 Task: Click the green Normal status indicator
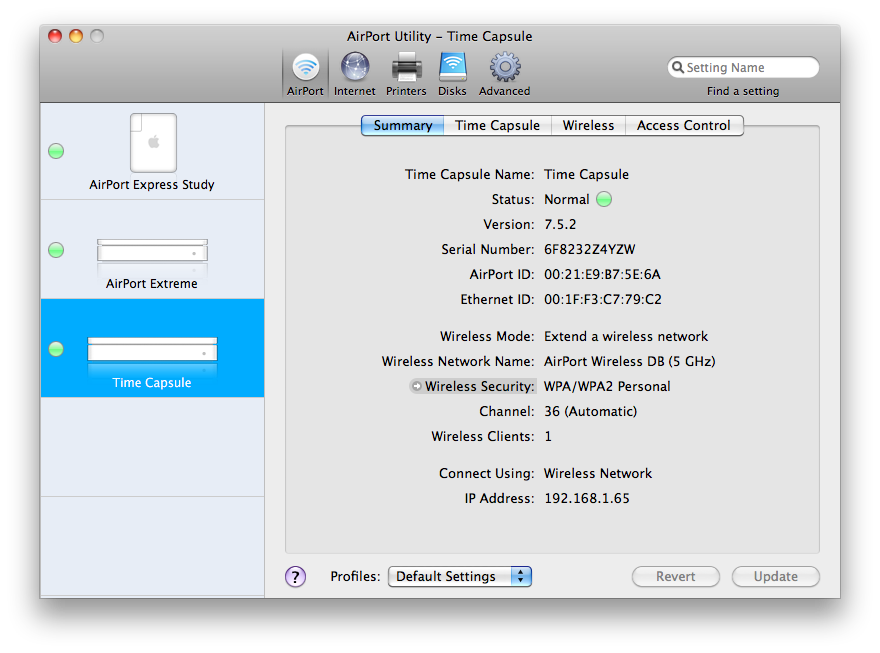click(604, 199)
